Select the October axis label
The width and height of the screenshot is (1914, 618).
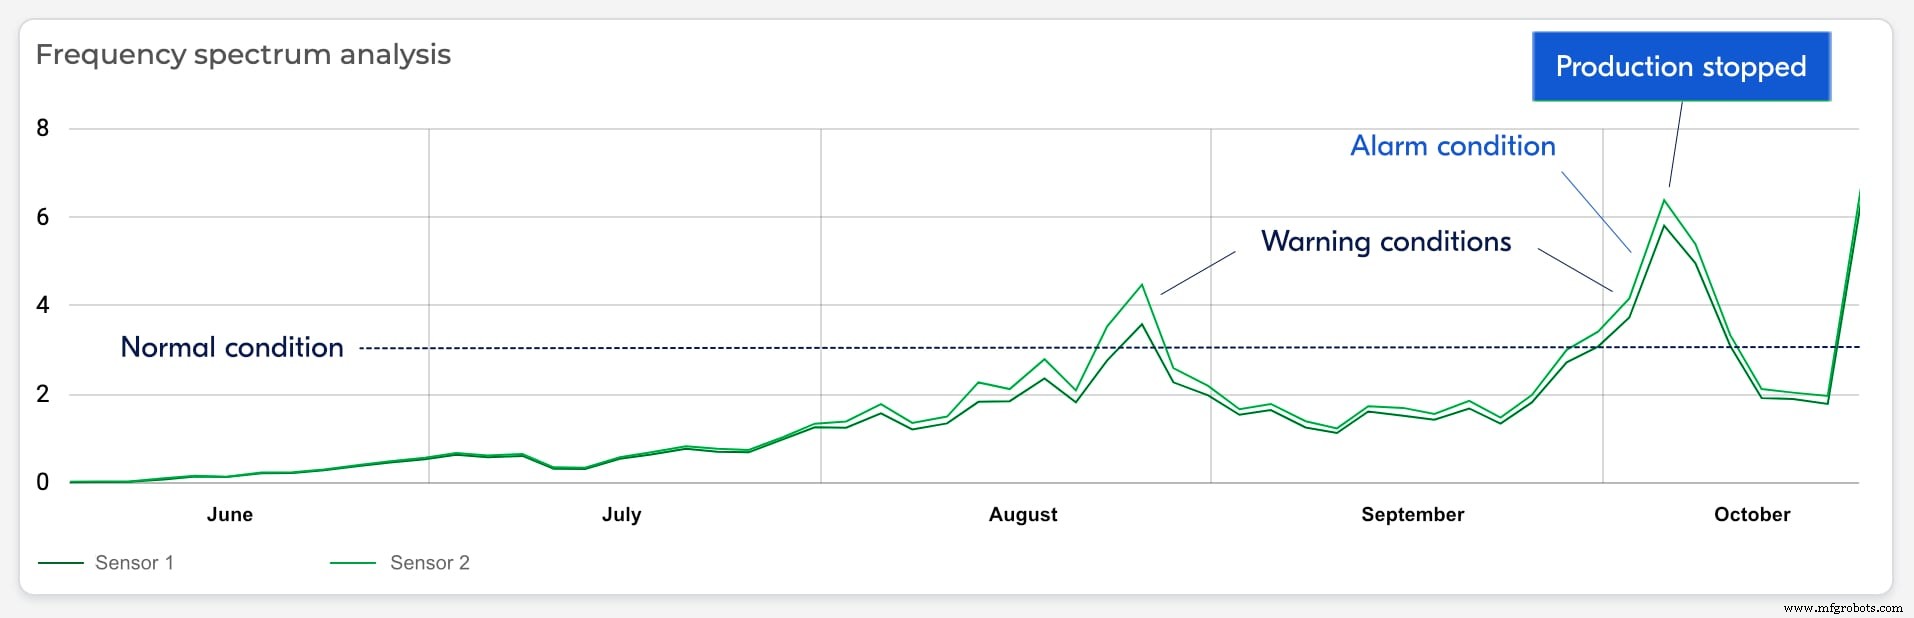(1751, 514)
